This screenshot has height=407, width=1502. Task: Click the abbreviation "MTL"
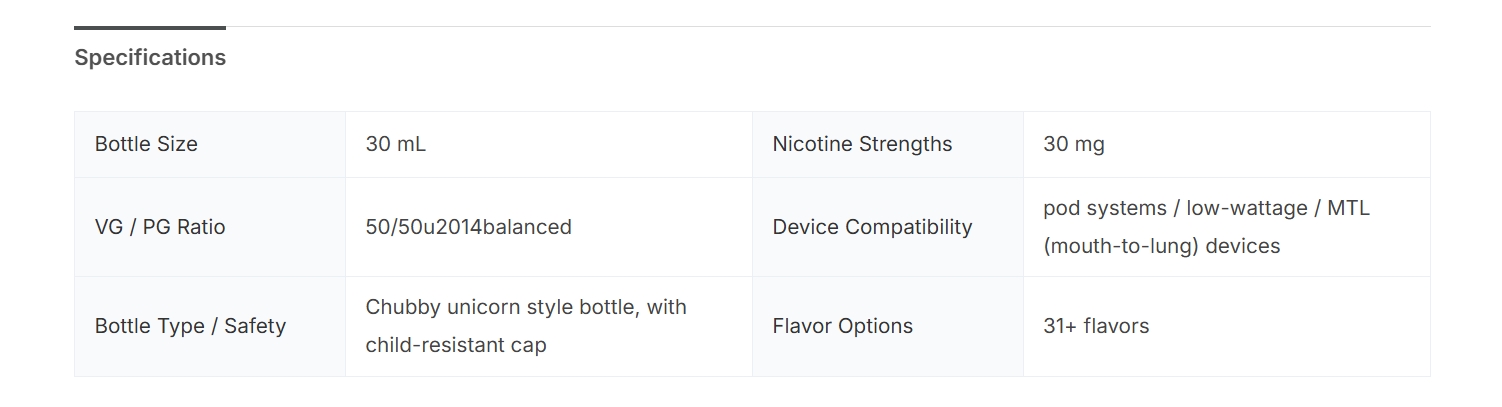pyautogui.click(x=1350, y=208)
